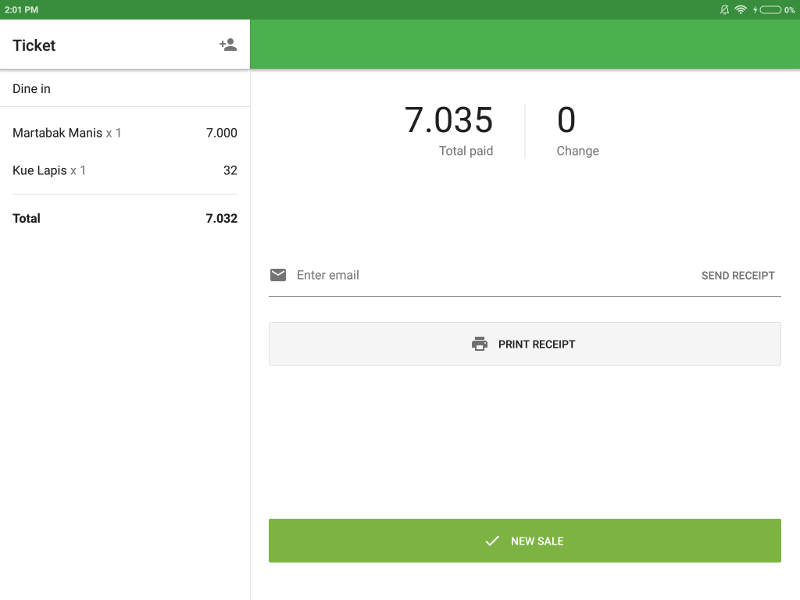Click the charging battery indicator
This screenshot has height=600, width=800.
pyautogui.click(x=768, y=8)
